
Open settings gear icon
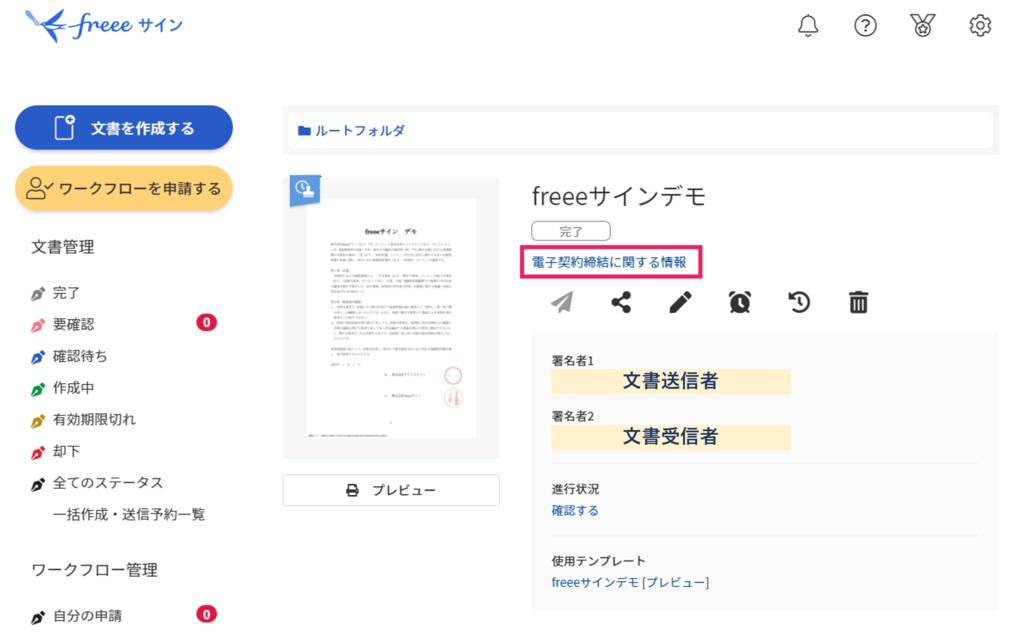click(980, 25)
